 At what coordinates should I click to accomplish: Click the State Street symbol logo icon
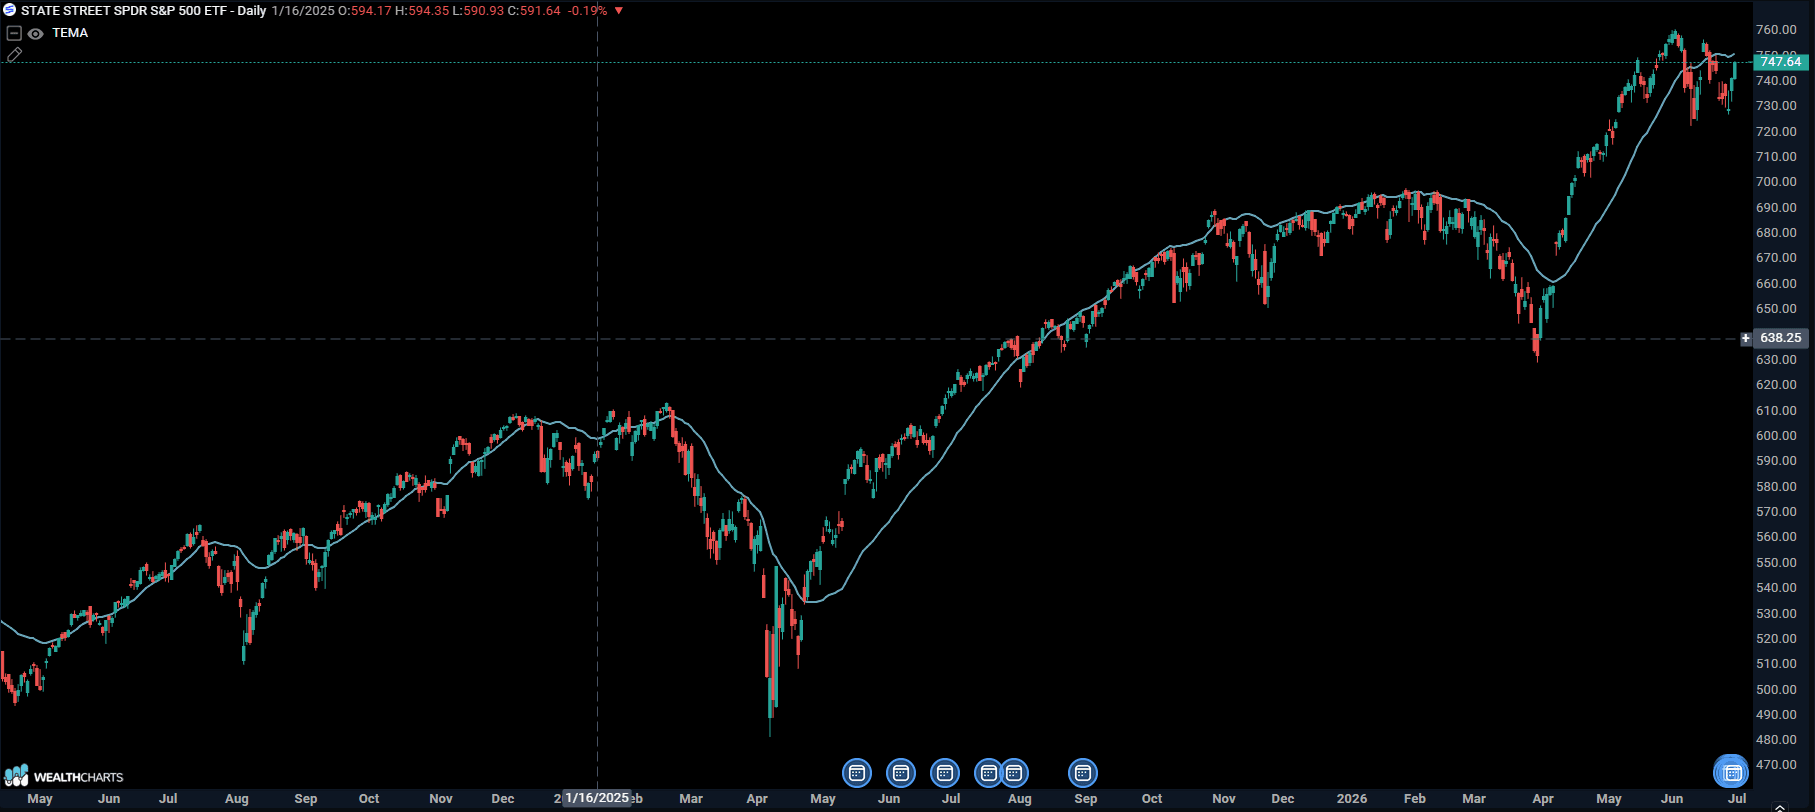(10, 10)
